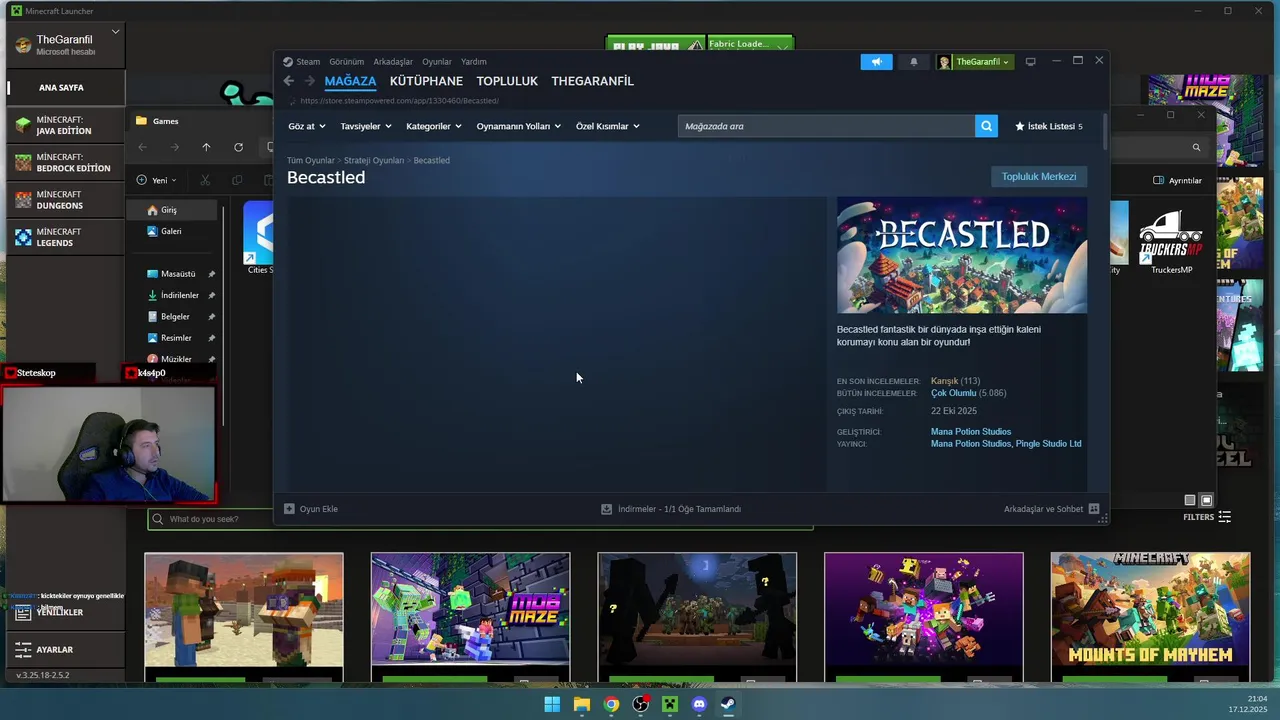Viewport: 1280px width, 720px height.
Task: Open the Mana Potion Studios developer link
Action: [971, 432]
